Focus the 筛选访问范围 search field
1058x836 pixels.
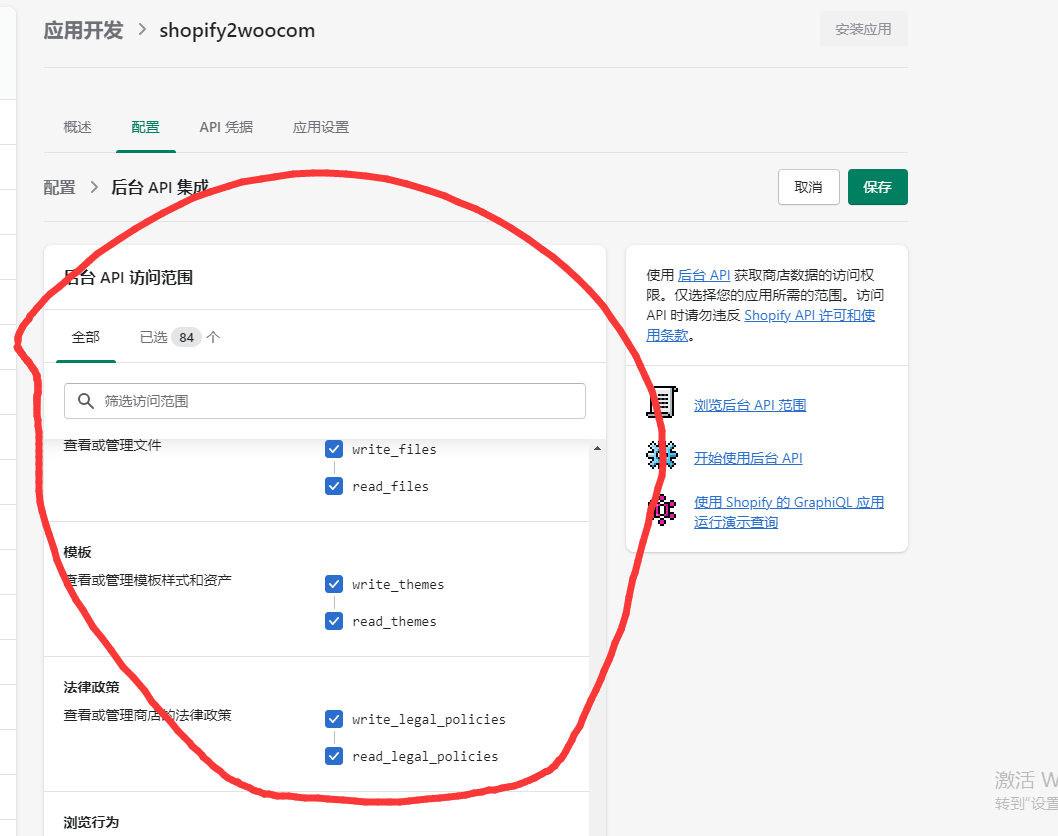pyautogui.click(x=325, y=401)
